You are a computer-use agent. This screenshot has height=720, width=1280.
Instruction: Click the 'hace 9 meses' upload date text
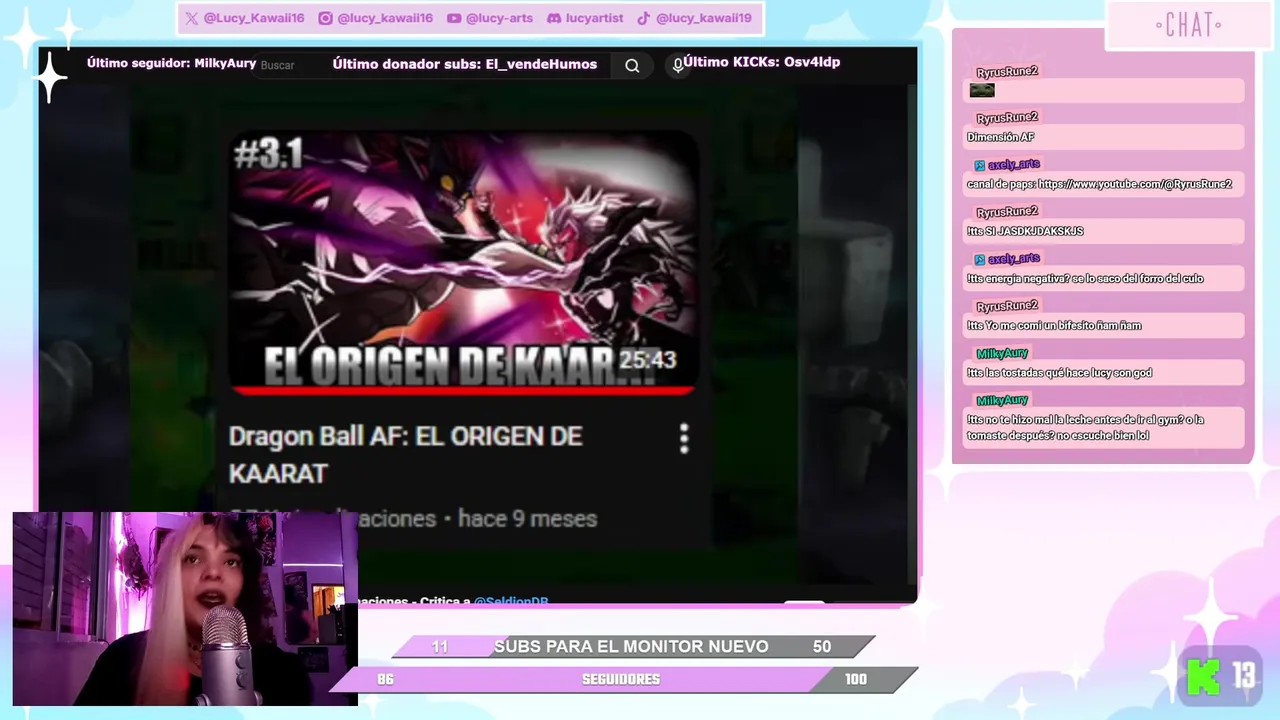click(527, 519)
